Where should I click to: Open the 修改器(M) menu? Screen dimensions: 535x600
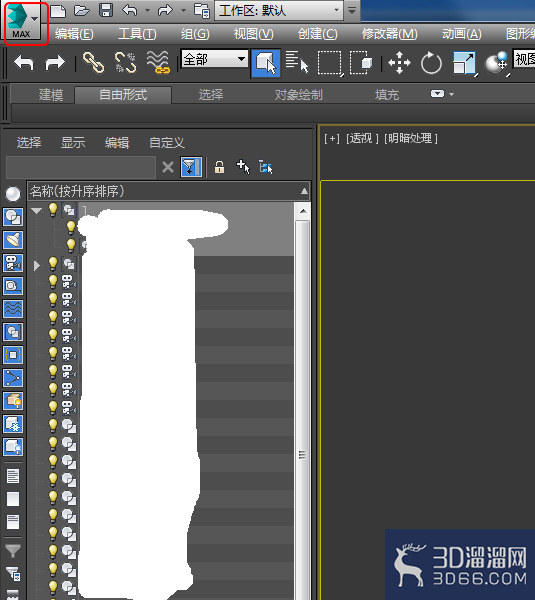tap(390, 34)
